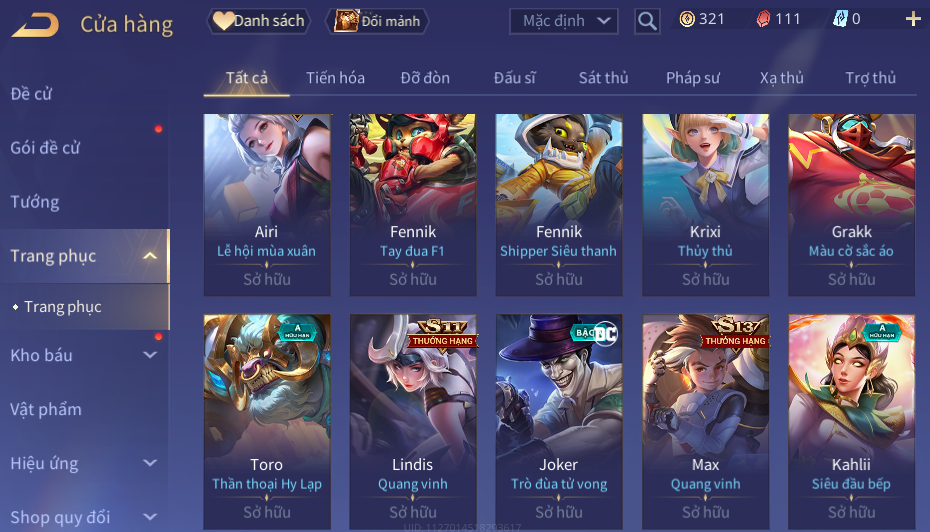Viewport: 930px width, 532px height.
Task: Switch to the Tiến hóa tab
Action: pos(335,78)
